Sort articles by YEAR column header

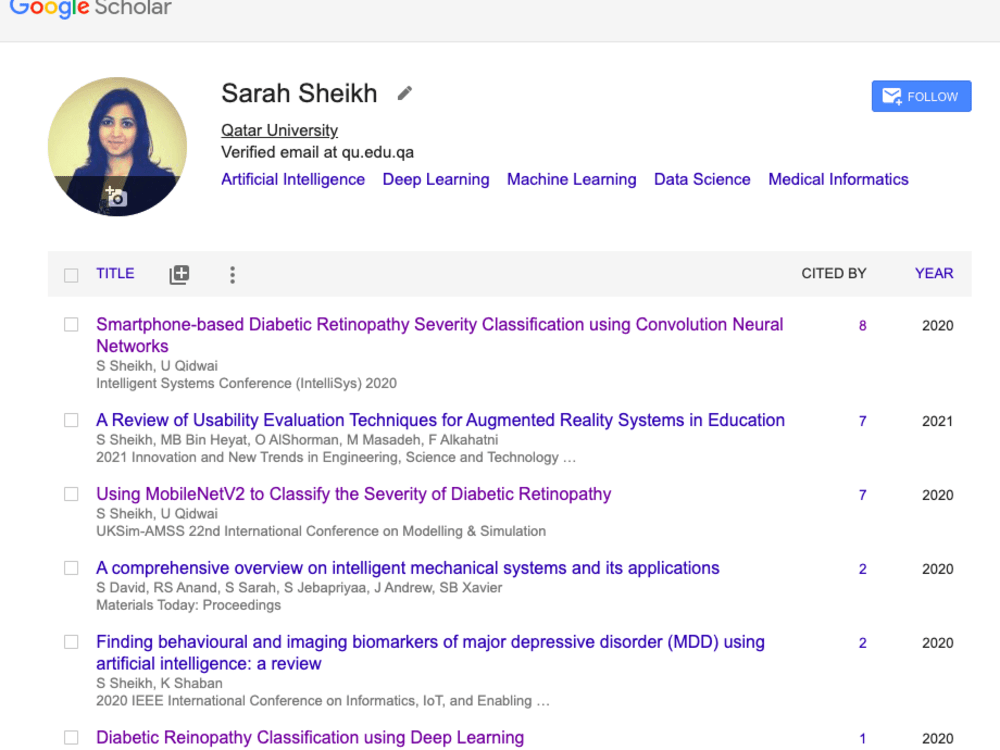(x=934, y=274)
